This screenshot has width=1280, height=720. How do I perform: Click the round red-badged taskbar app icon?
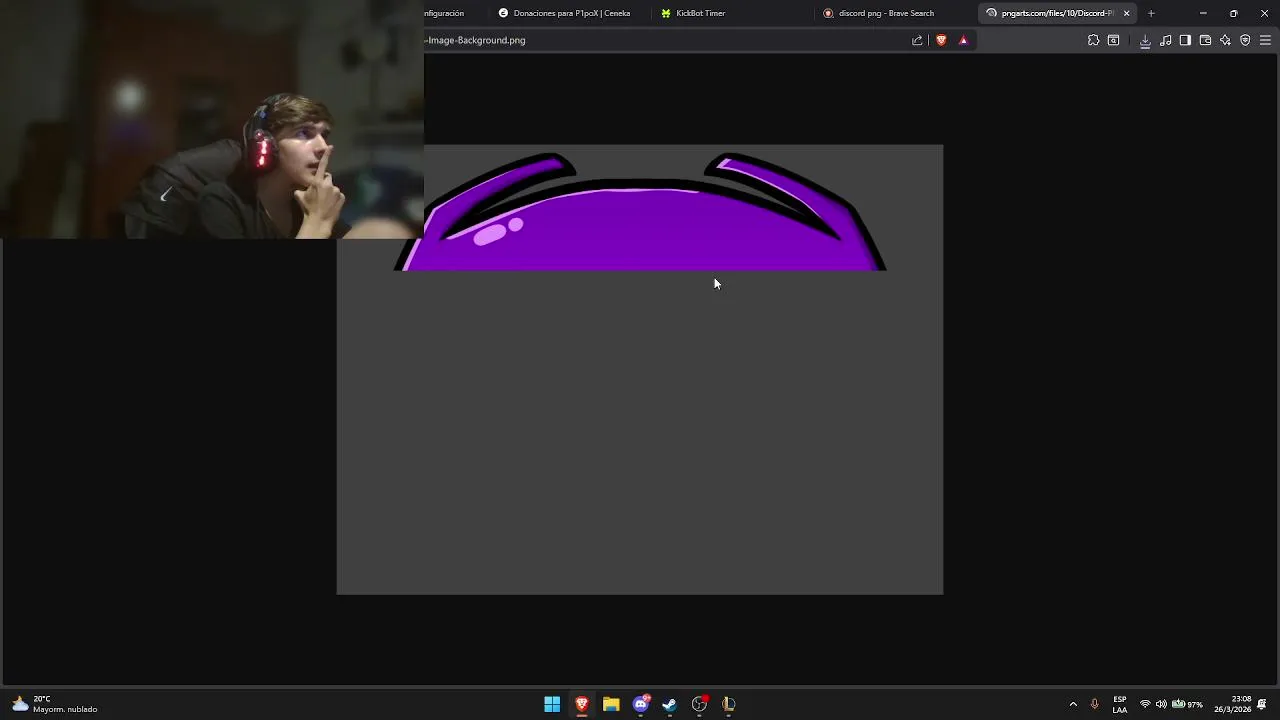coord(700,704)
